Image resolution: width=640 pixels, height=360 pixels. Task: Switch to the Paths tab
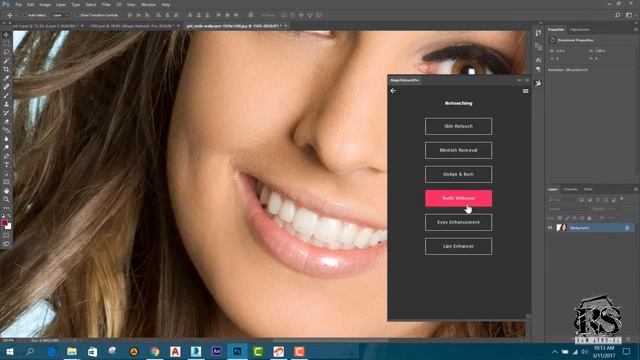[x=588, y=189]
